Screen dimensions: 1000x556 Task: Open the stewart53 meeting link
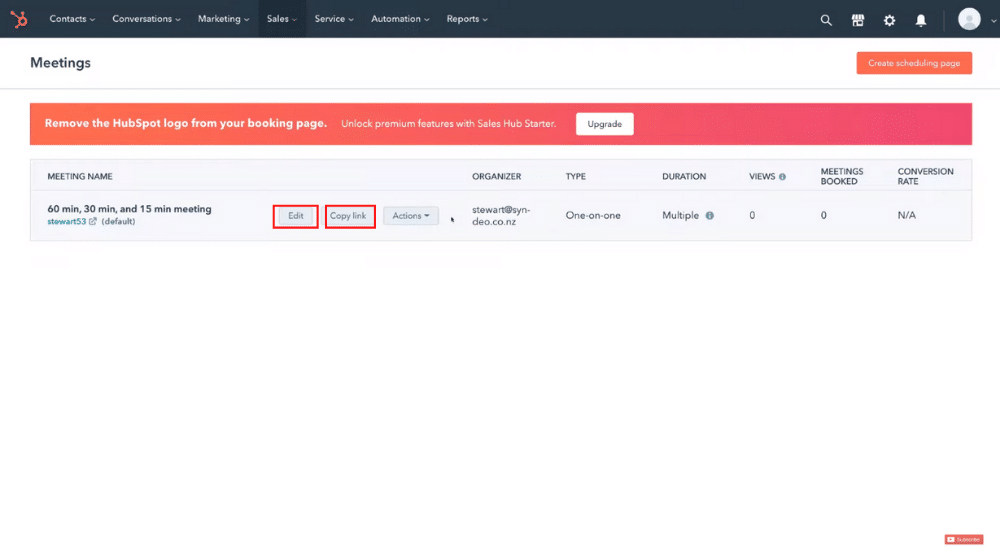point(66,221)
